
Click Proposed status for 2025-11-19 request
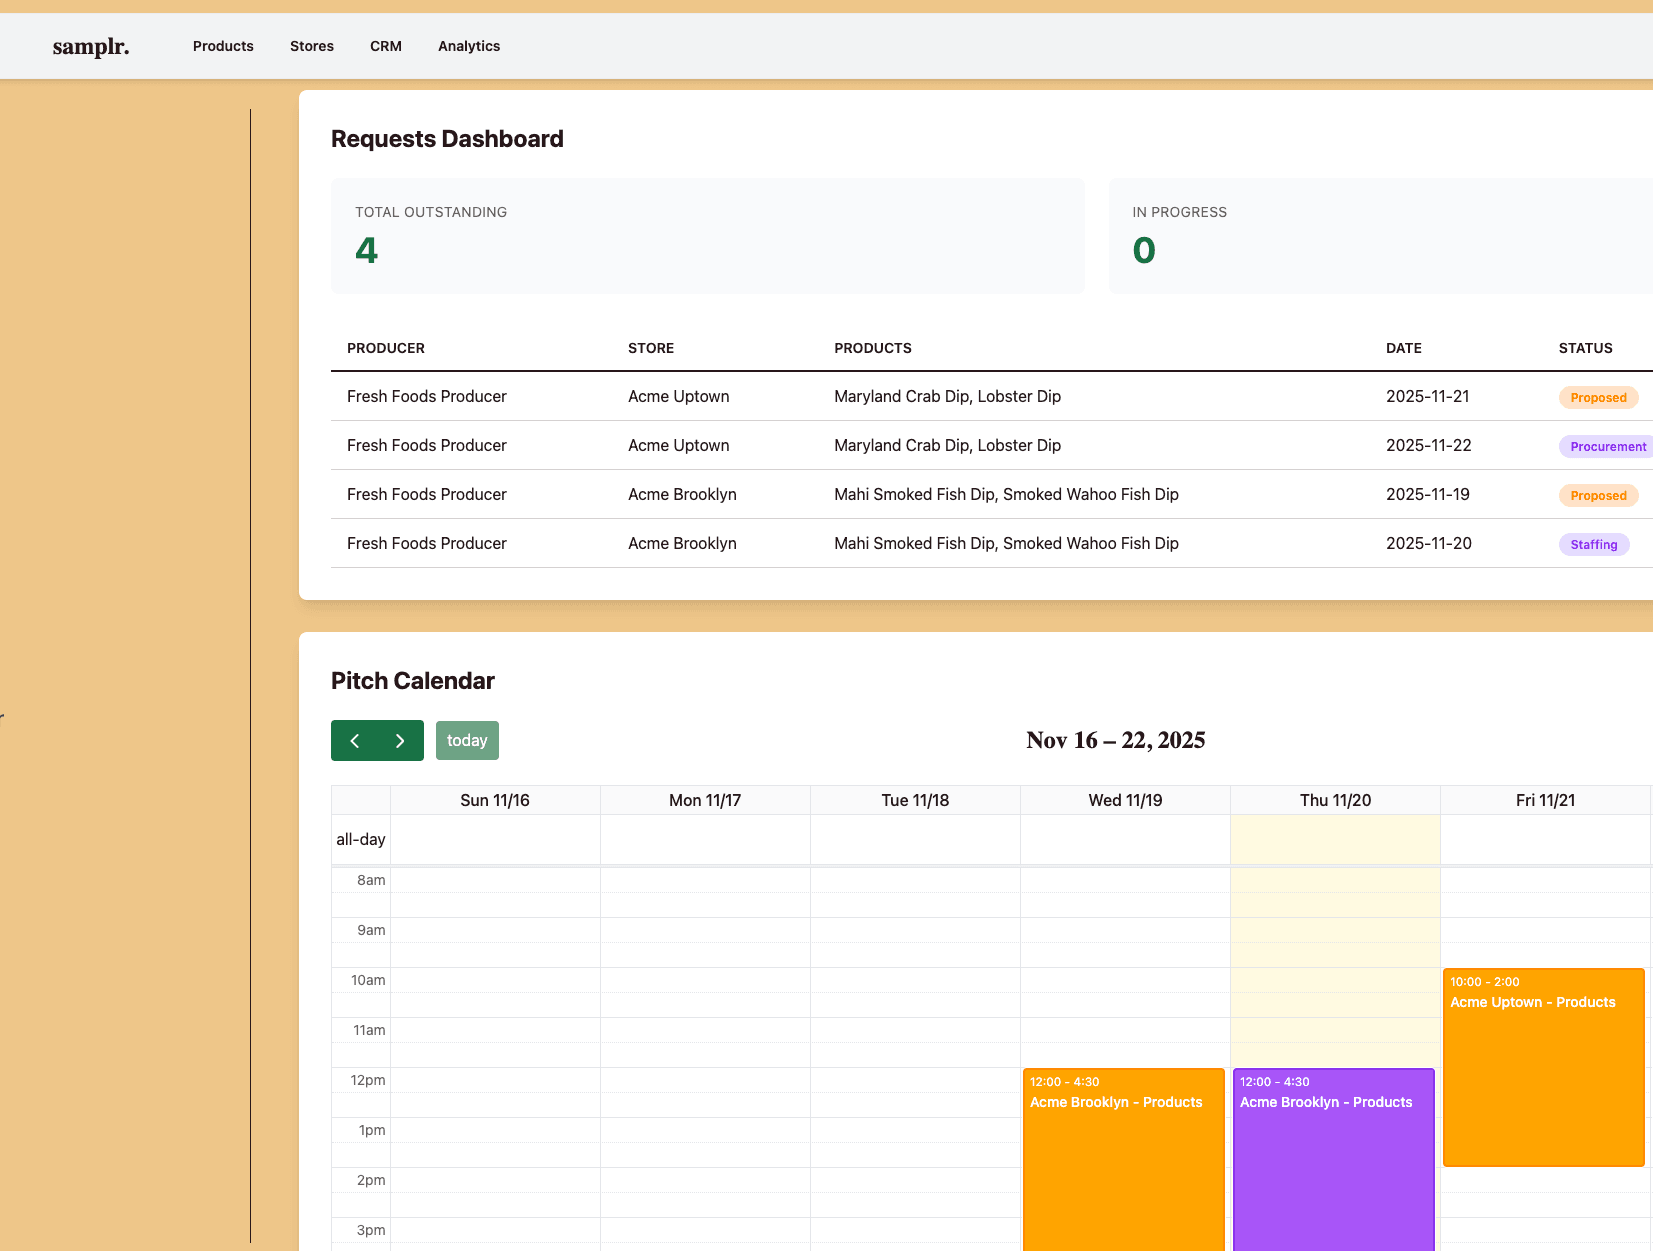click(1598, 496)
